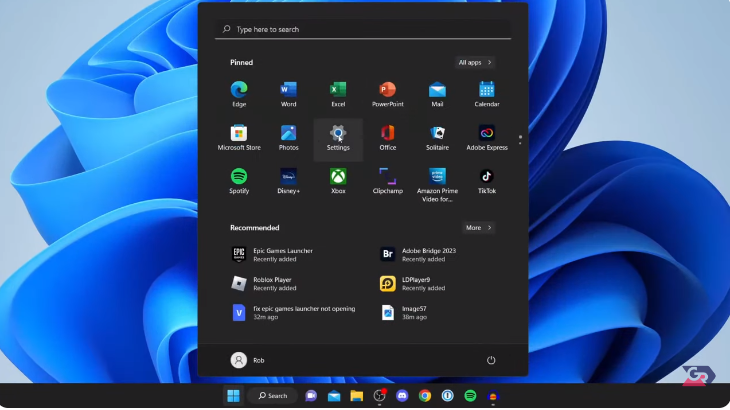Viewport: 730px width, 410px height.
Task: Open the Photos app
Action: point(288,138)
